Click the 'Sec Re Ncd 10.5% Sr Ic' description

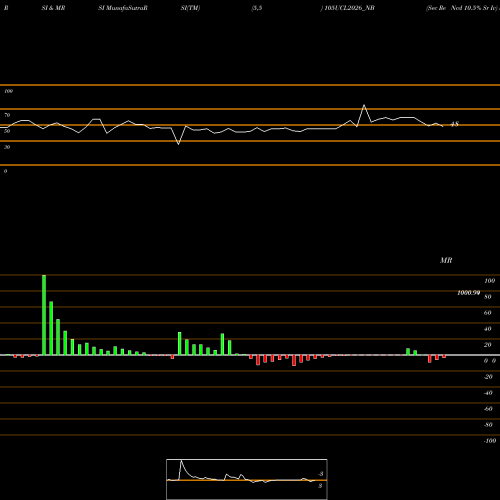click(x=462, y=8)
